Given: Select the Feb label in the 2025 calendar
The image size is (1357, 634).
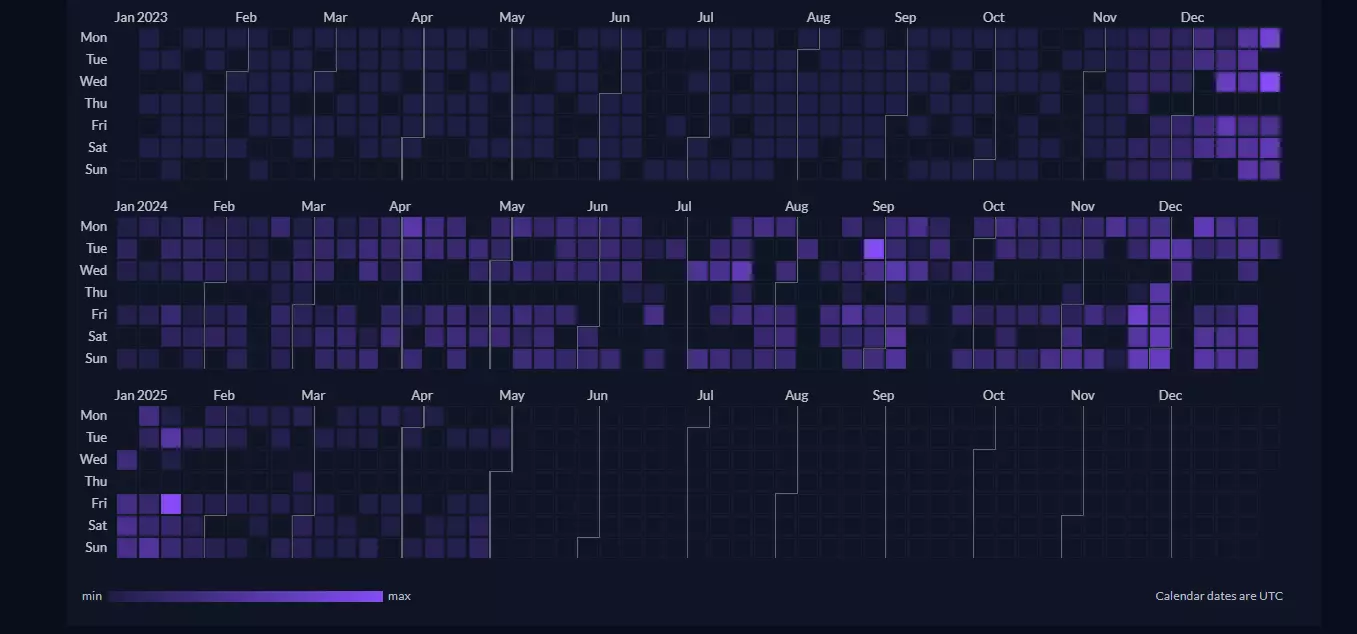Looking at the screenshot, I should point(224,395).
